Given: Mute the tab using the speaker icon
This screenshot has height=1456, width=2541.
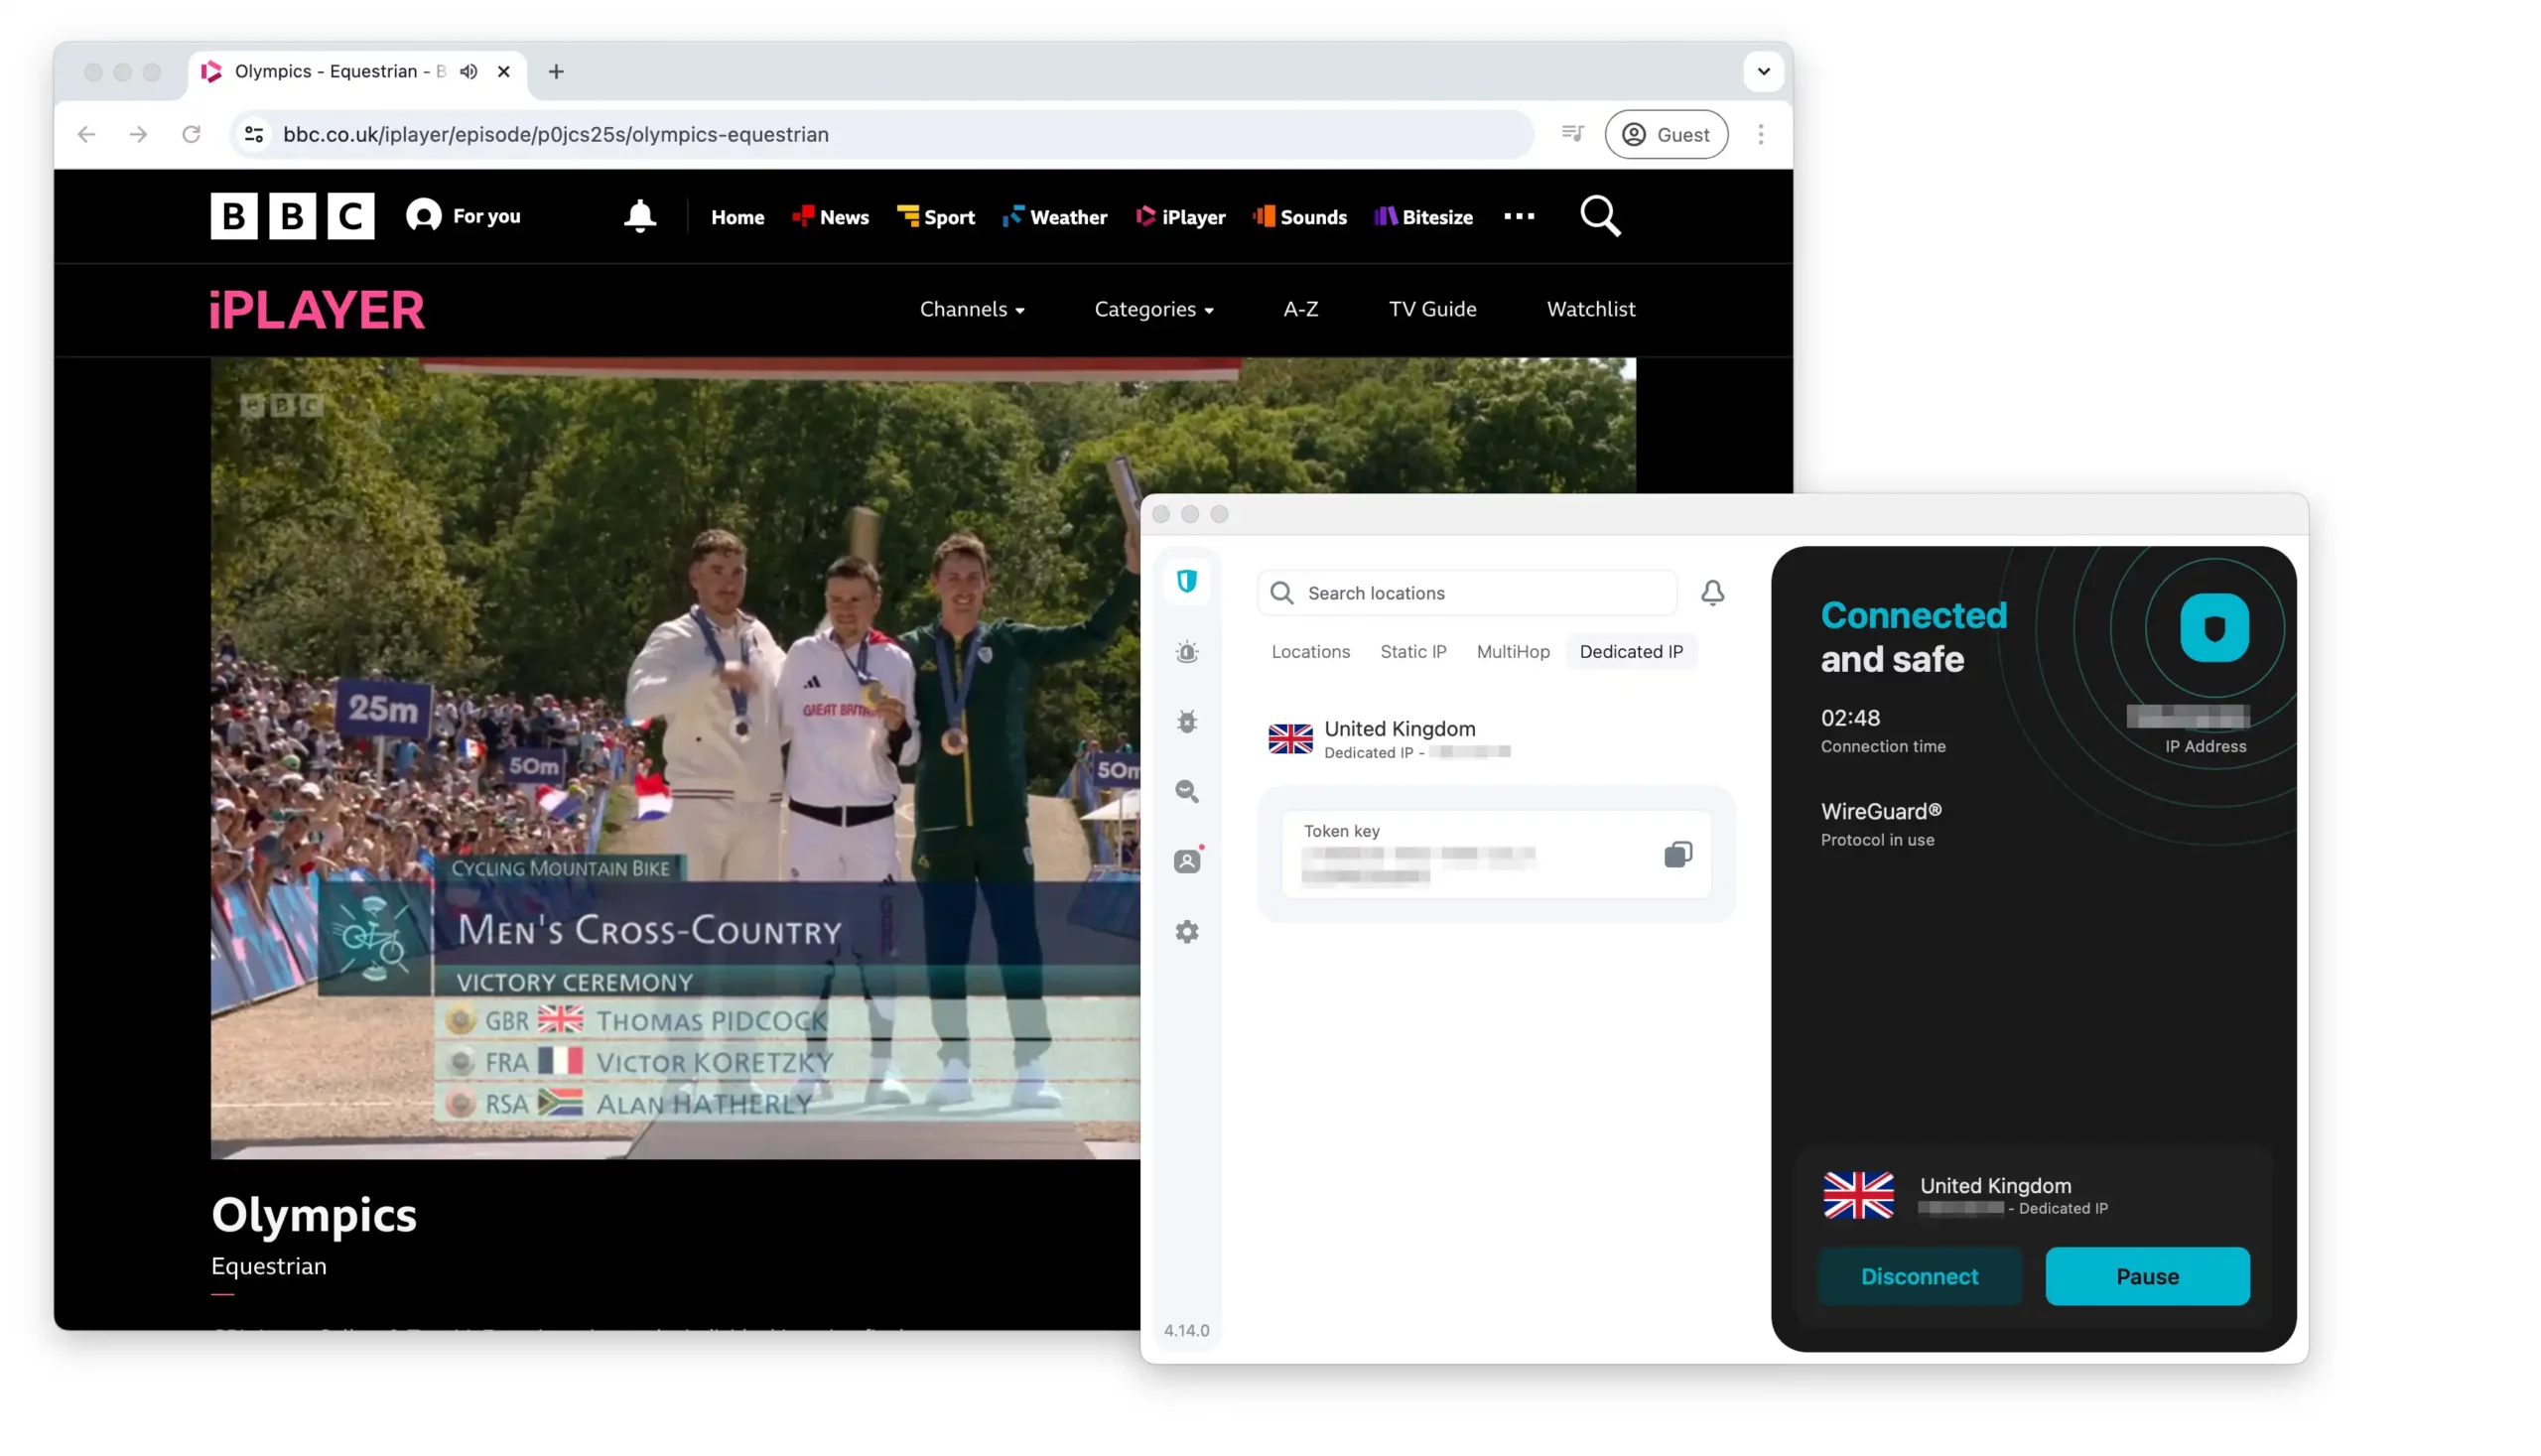Looking at the screenshot, I should pos(469,71).
